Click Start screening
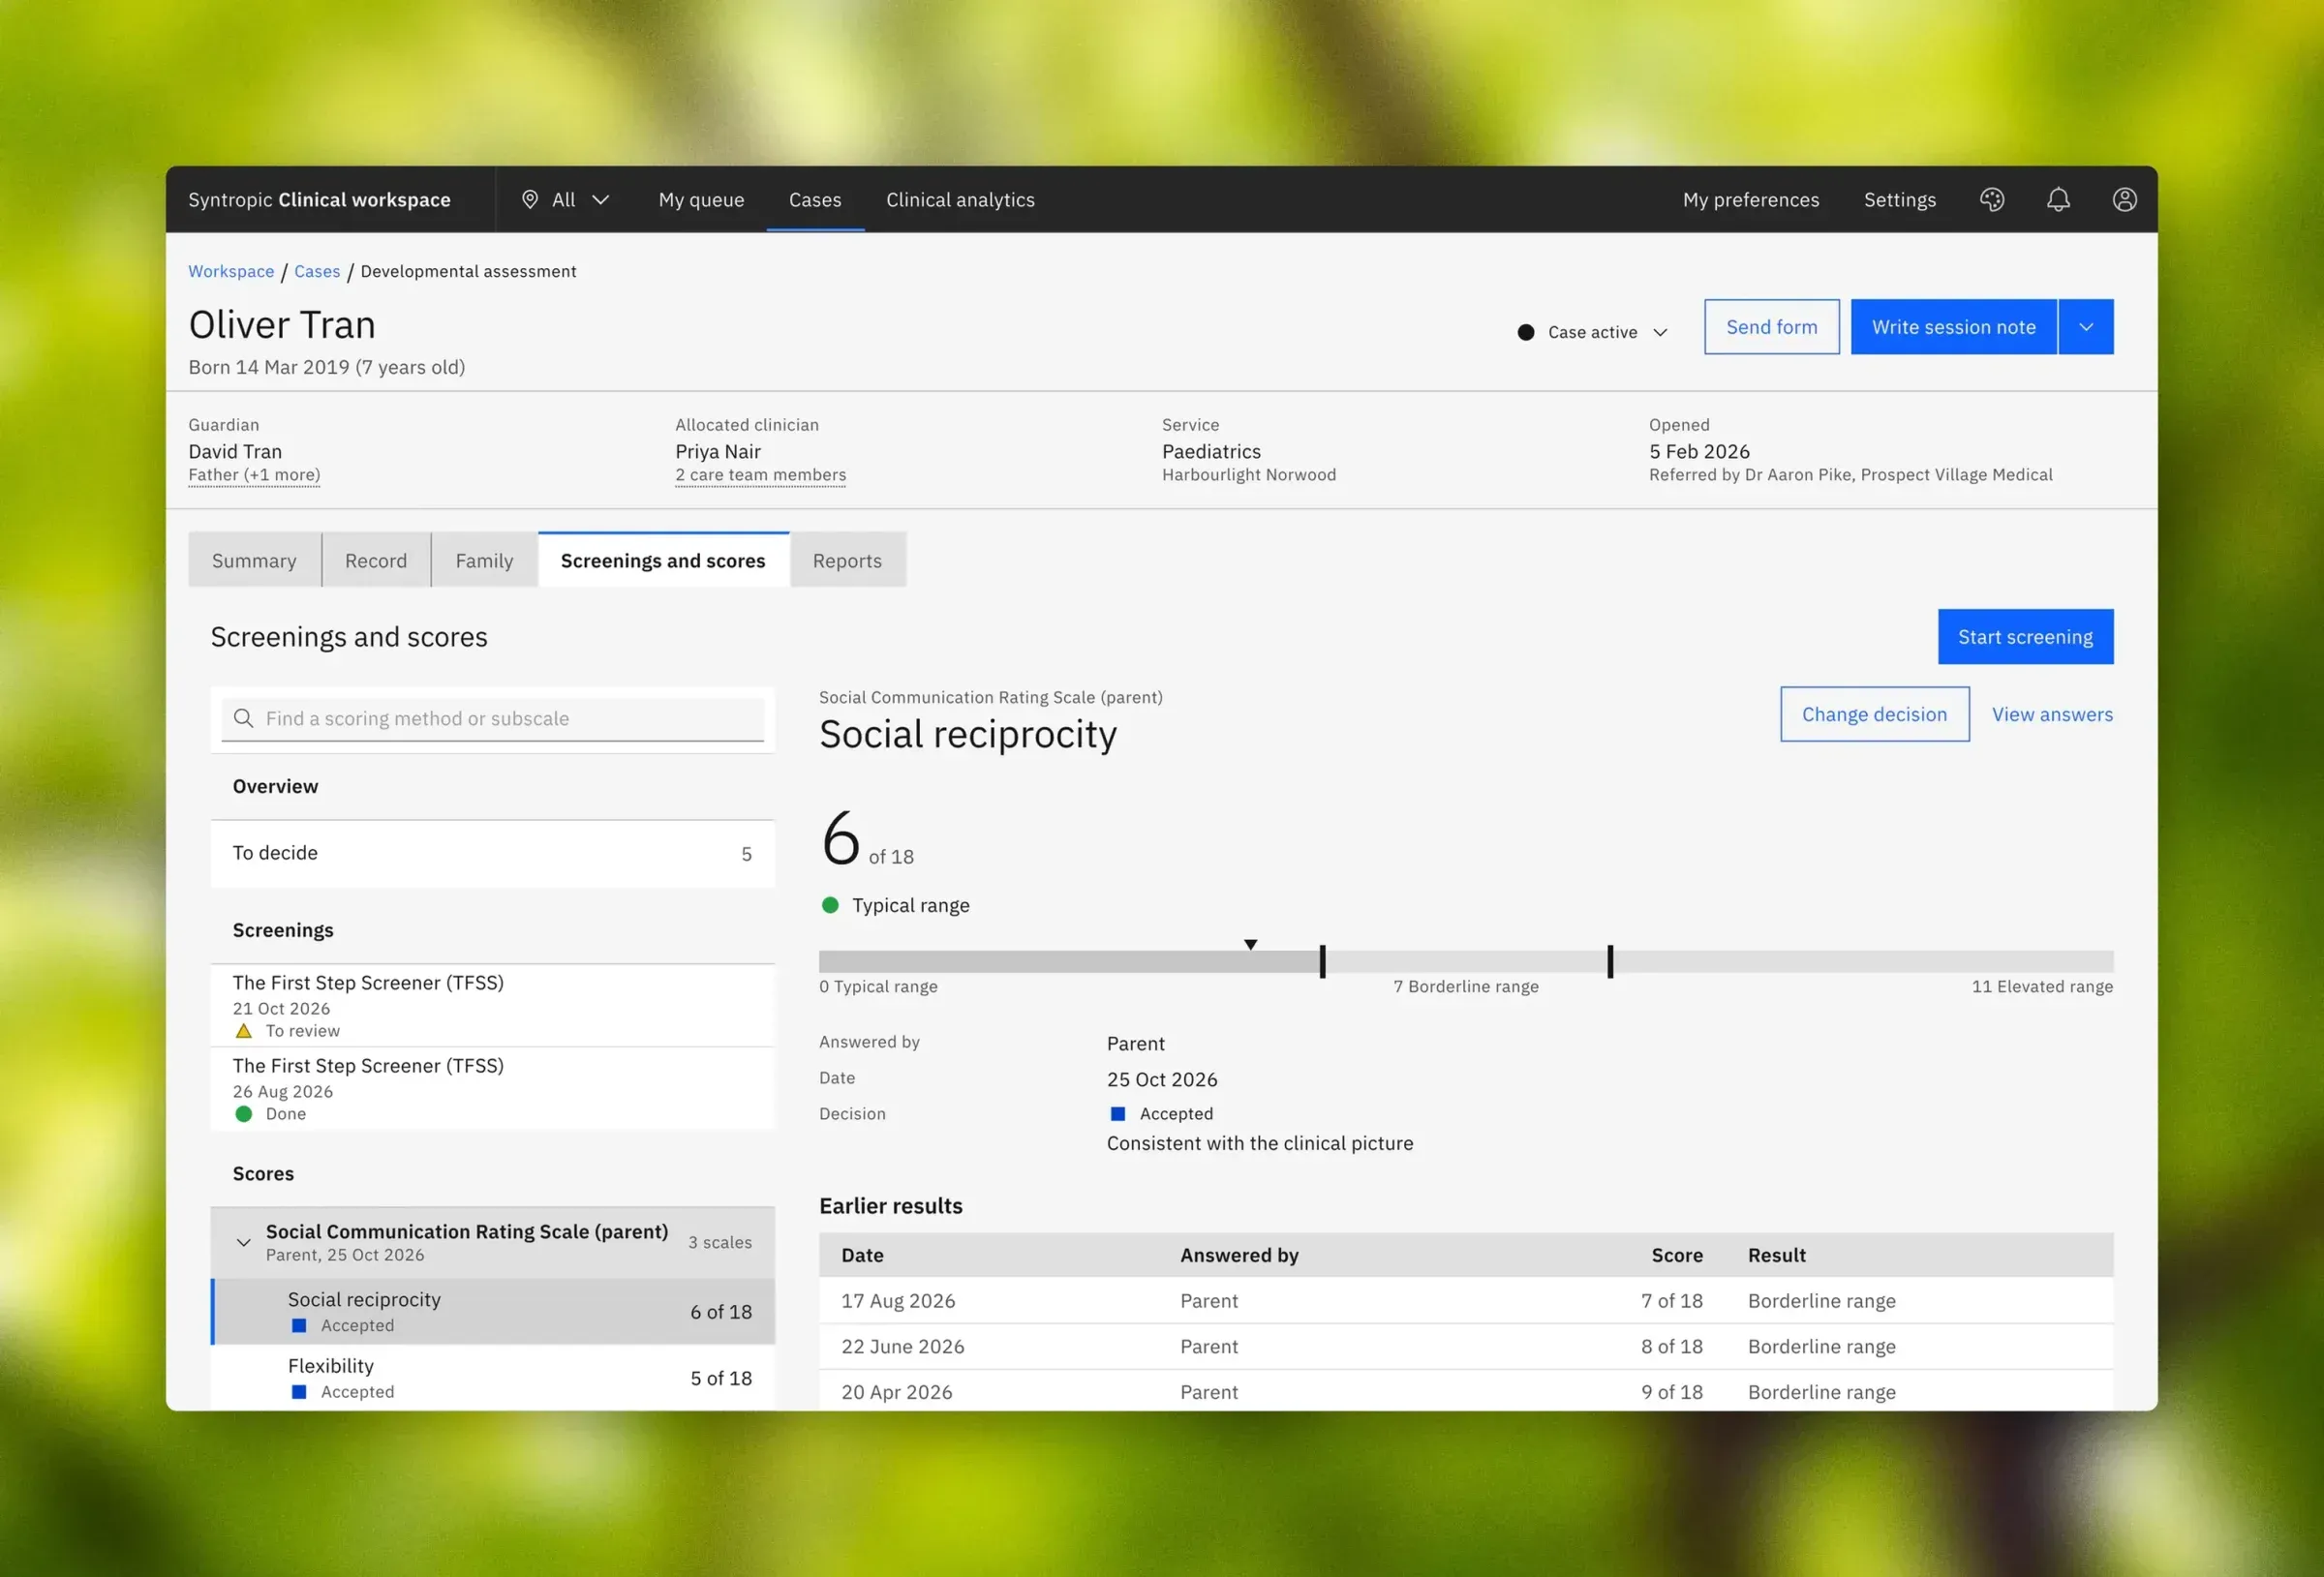The width and height of the screenshot is (2324, 1577). click(2025, 637)
